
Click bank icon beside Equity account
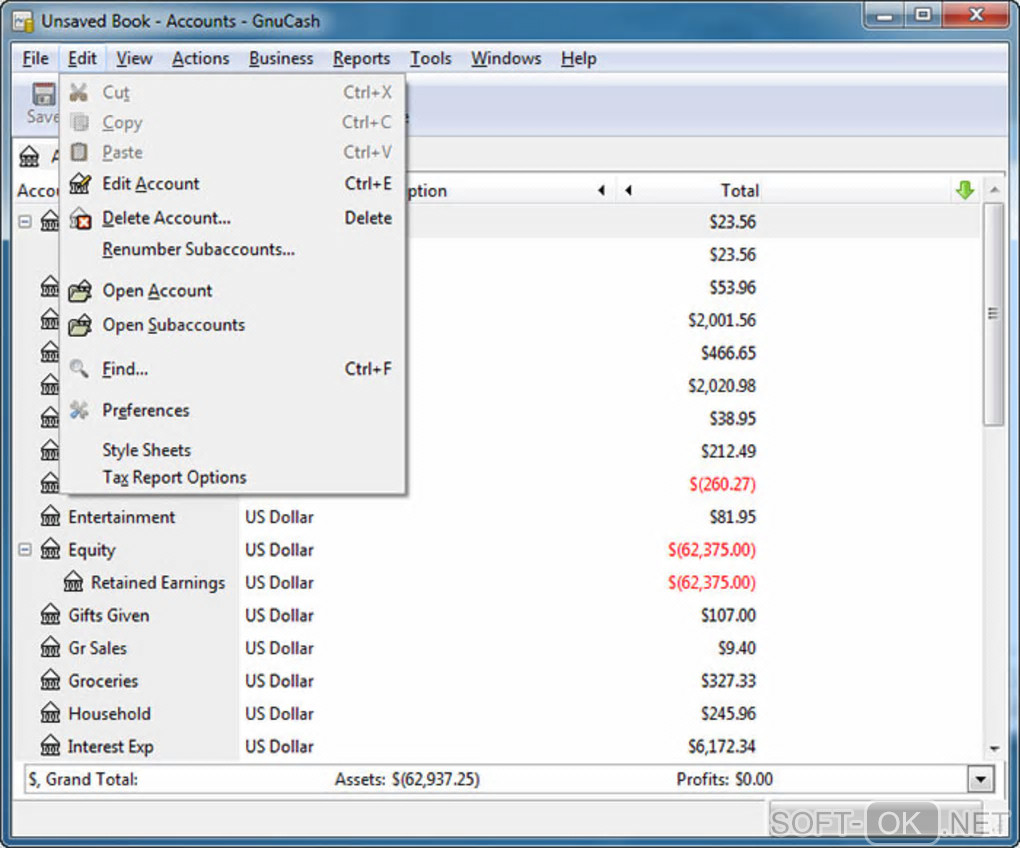click(x=50, y=550)
